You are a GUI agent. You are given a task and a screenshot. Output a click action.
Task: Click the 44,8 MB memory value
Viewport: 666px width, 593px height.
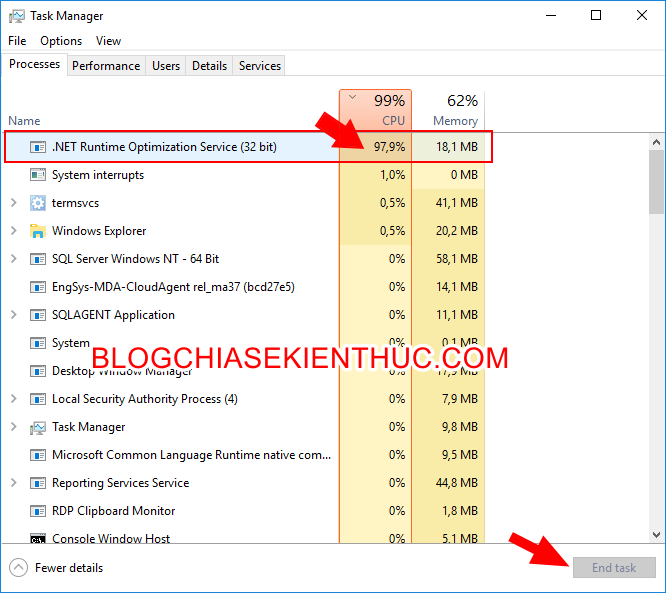point(457,483)
